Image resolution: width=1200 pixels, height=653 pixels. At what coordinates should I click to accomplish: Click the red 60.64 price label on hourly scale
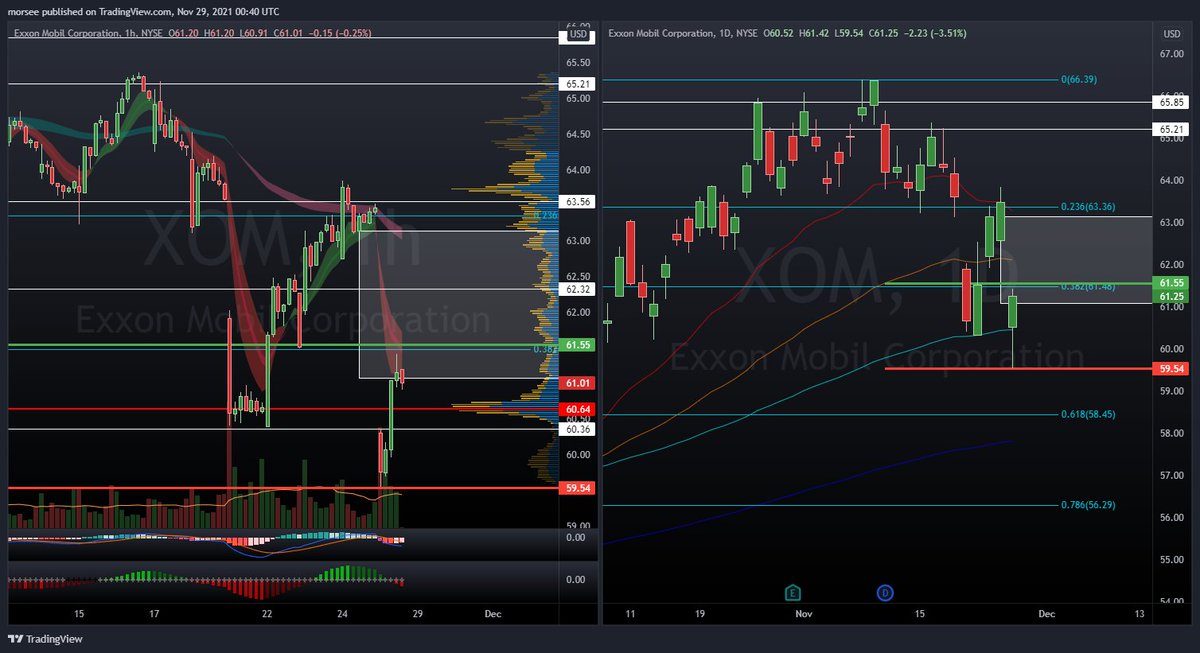coord(575,409)
